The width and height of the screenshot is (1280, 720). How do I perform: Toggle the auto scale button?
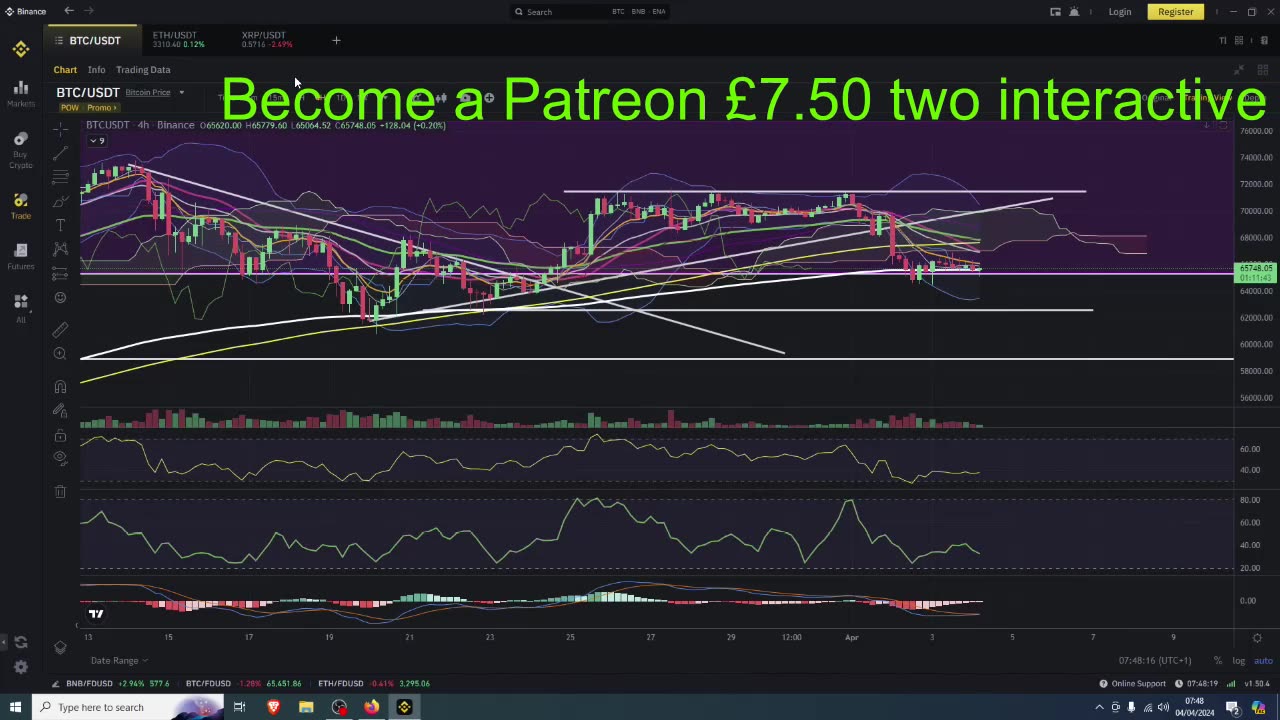pyautogui.click(x=1263, y=660)
